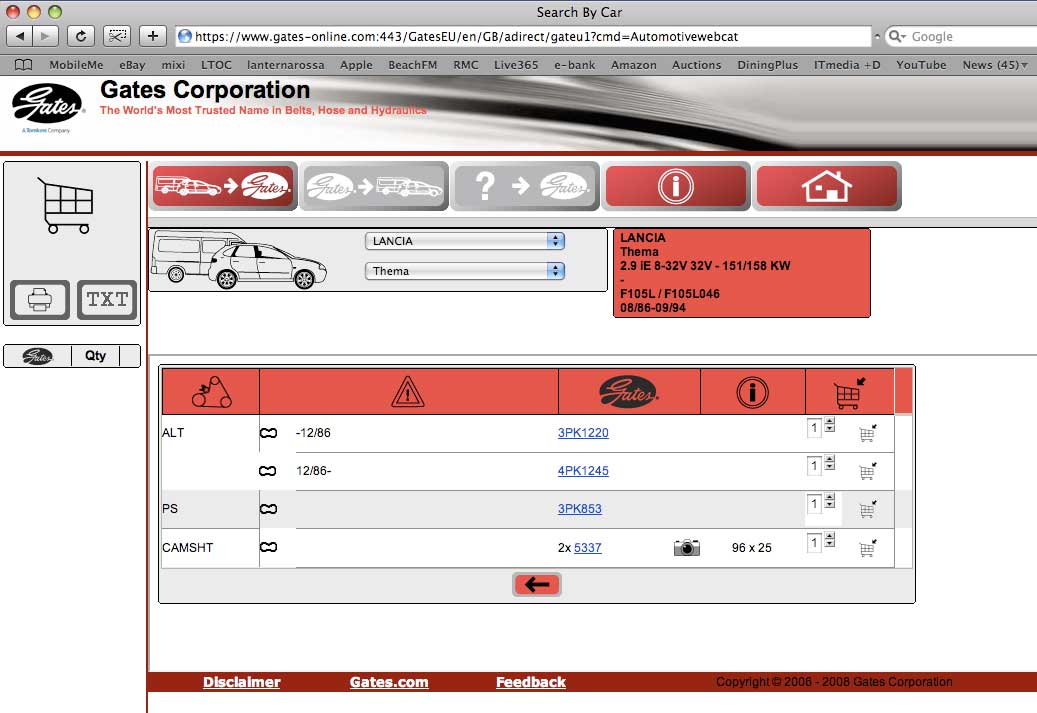This screenshot has height=713, width=1037.
Task: Open bookmarks book icon
Action: tap(24, 65)
